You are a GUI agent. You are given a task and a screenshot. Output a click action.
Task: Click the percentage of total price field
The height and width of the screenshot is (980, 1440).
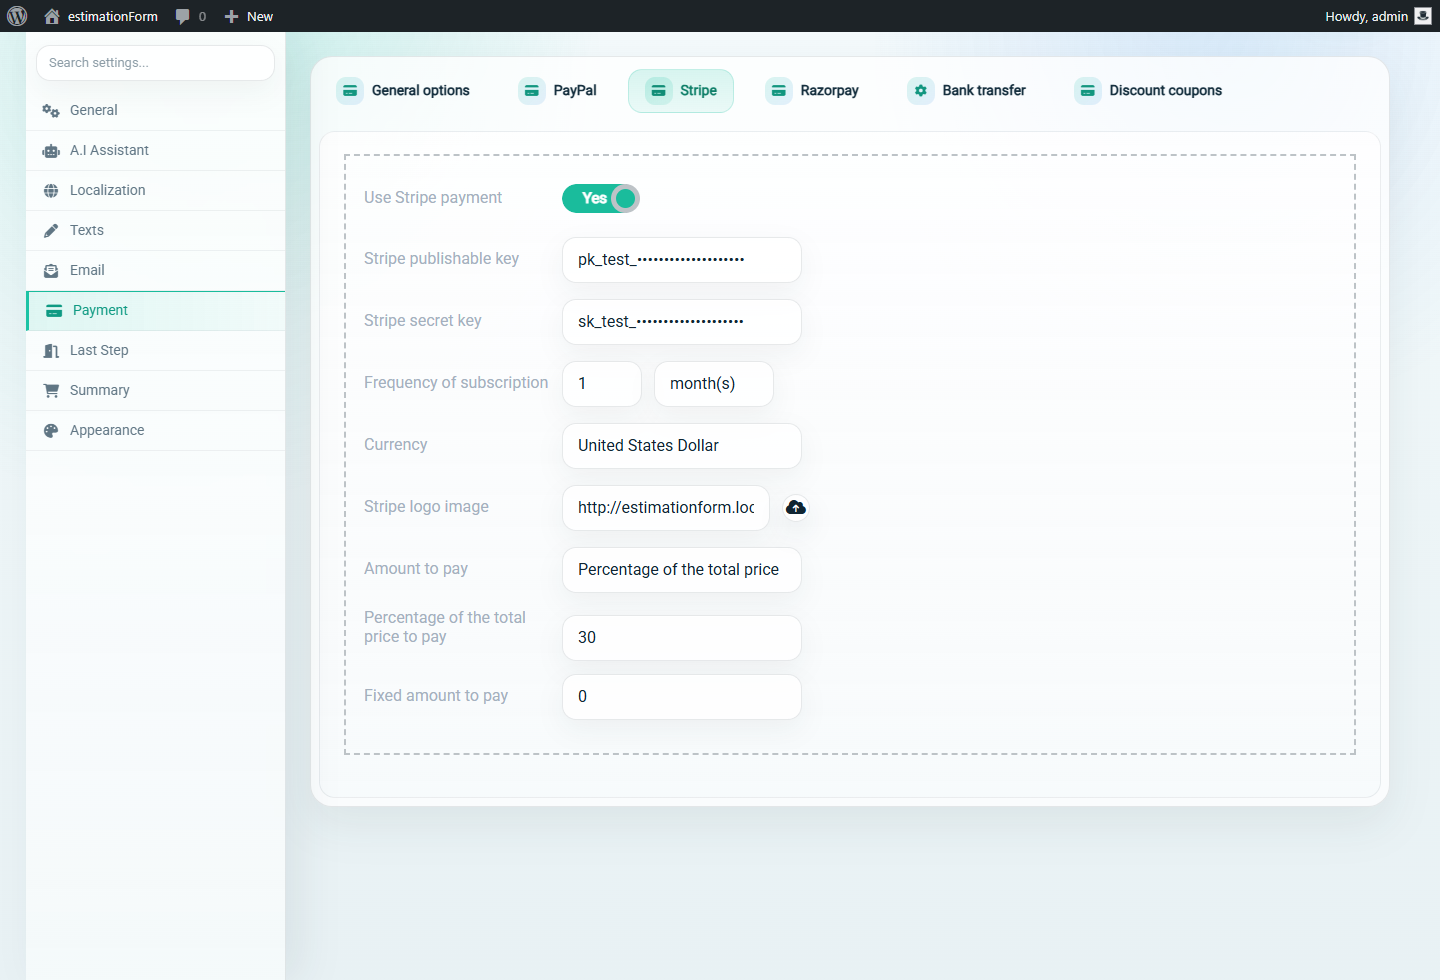point(682,638)
